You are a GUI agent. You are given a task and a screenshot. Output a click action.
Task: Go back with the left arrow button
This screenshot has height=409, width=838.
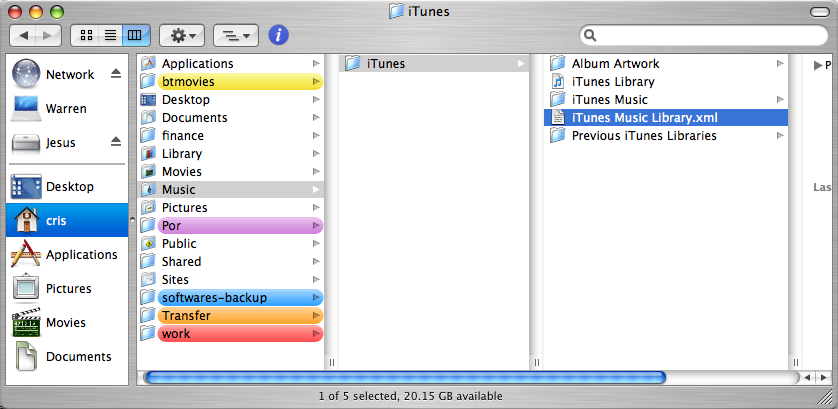[x=24, y=35]
